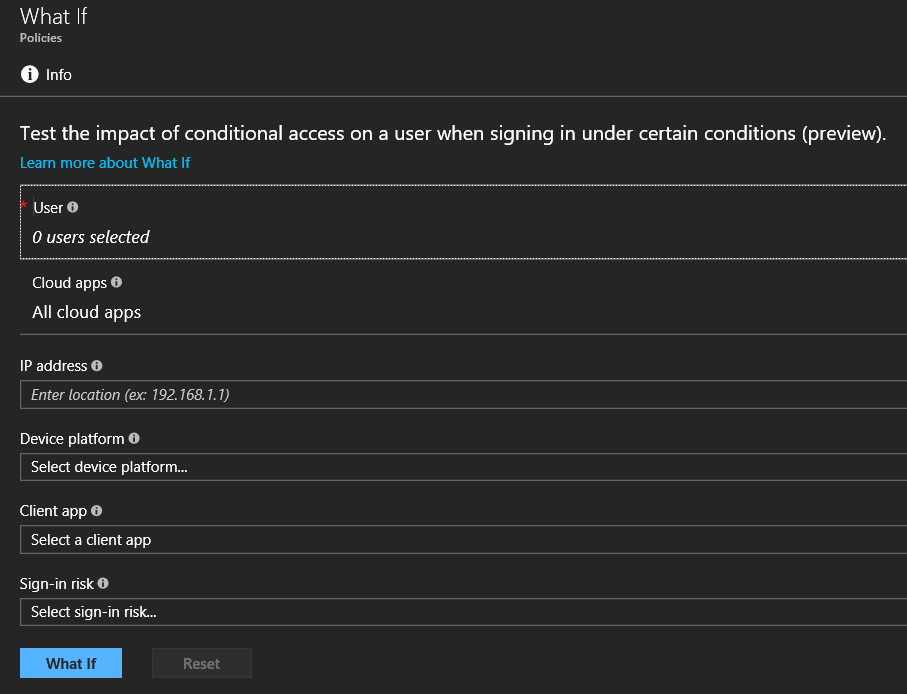
Task: Click info tooltip icon beside Cloud apps
Action: point(117,283)
